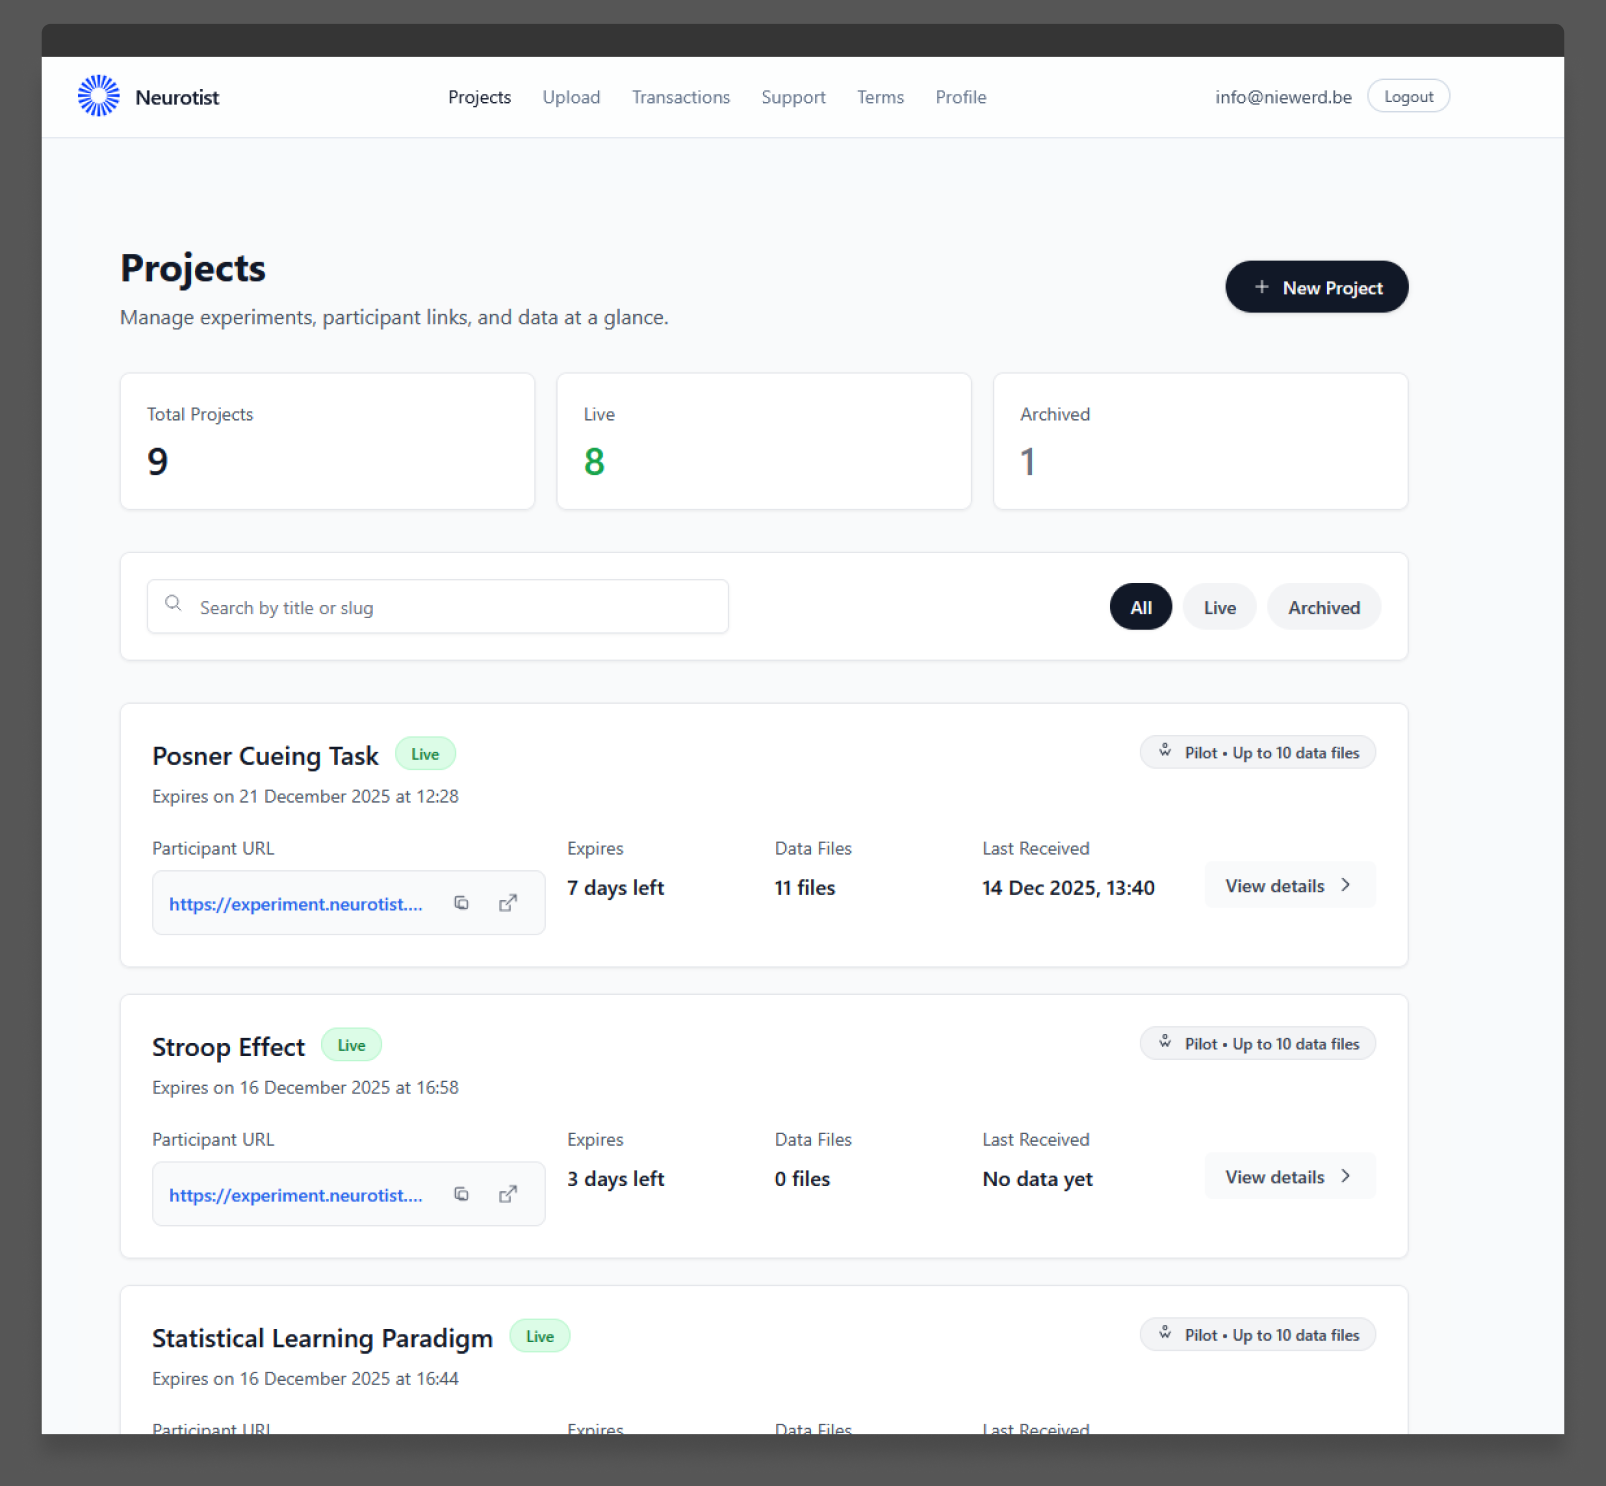The image size is (1606, 1486).
Task: Click the magnifier icon in the search bar
Action: pyautogui.click(x=173, y=604)
